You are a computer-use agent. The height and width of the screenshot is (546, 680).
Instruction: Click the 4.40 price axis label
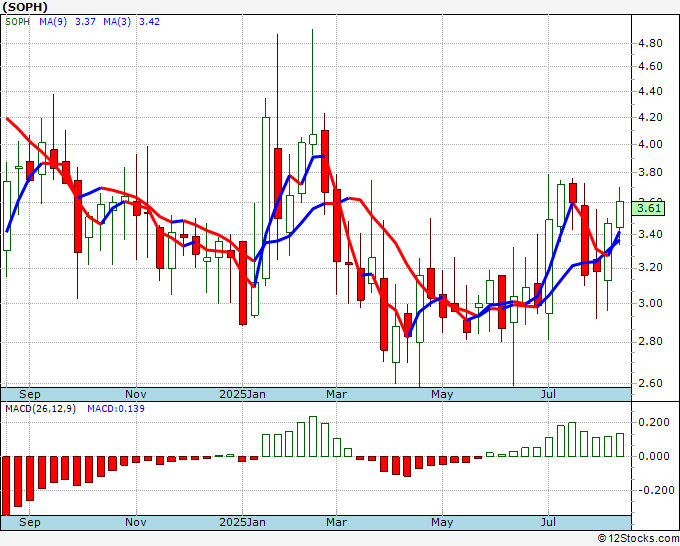pyautogui.click(x=650, y=92)
